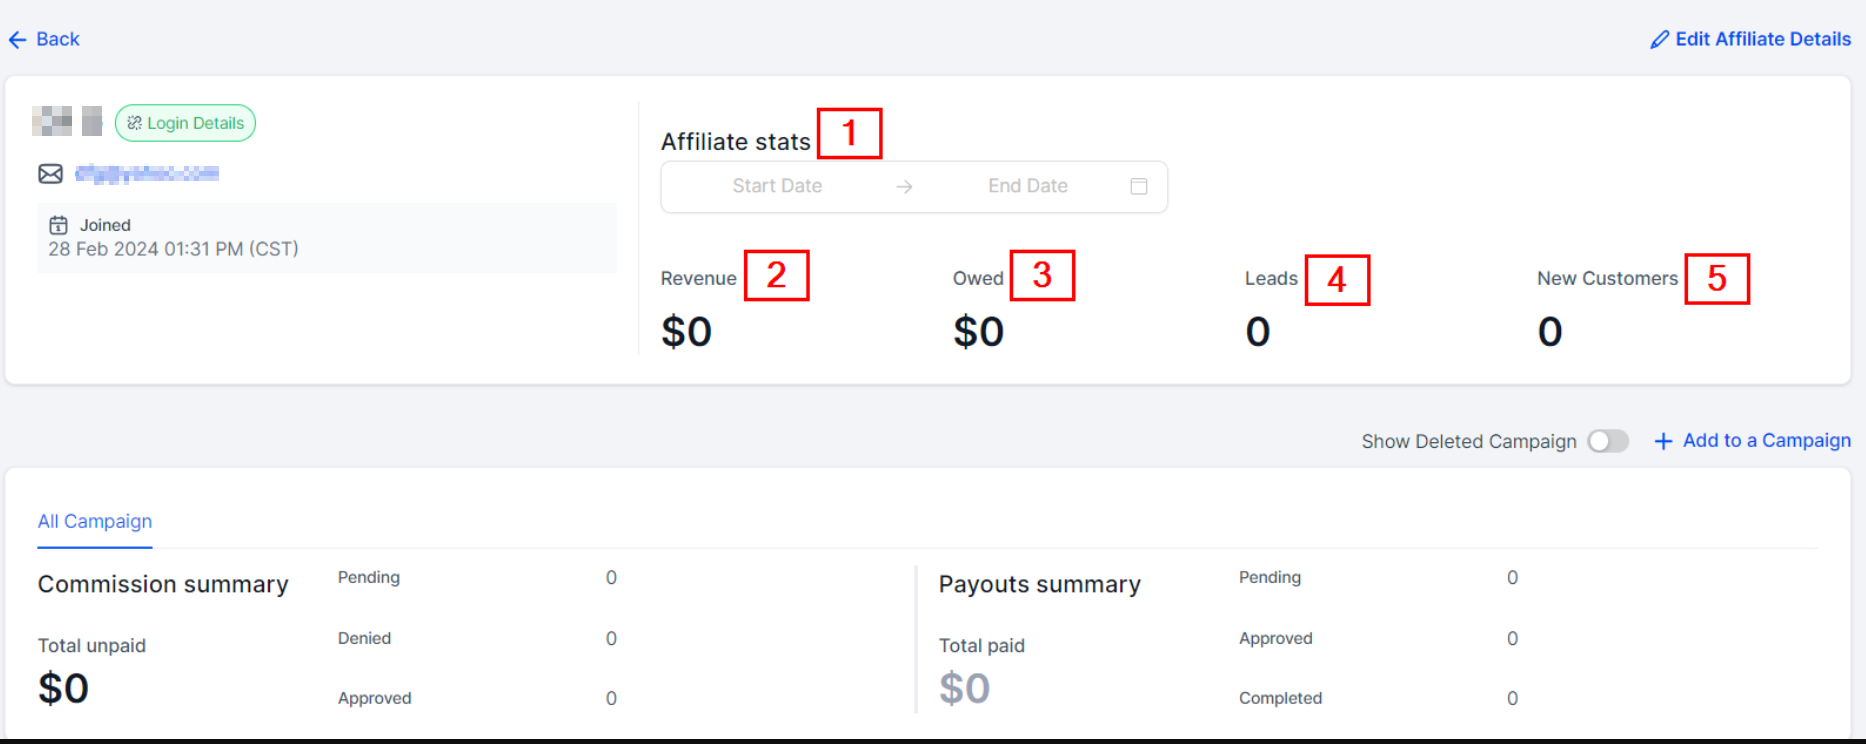Click the envelope email icon
The width and height of the screenshot is (1866, 744).
(x=51, y=174)
